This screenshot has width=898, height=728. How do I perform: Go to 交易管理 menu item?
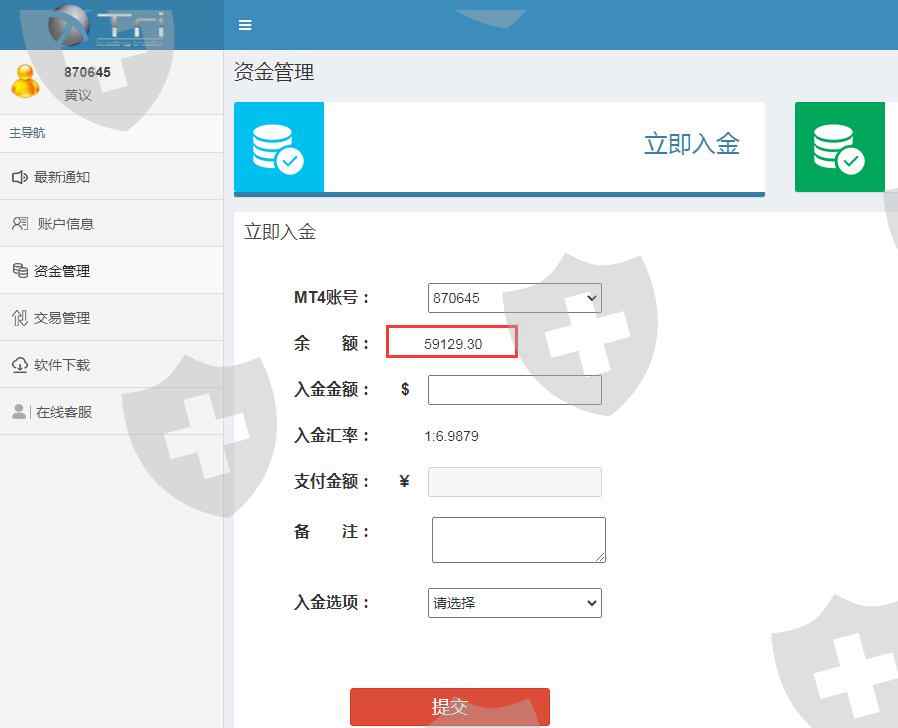[62, 318]
